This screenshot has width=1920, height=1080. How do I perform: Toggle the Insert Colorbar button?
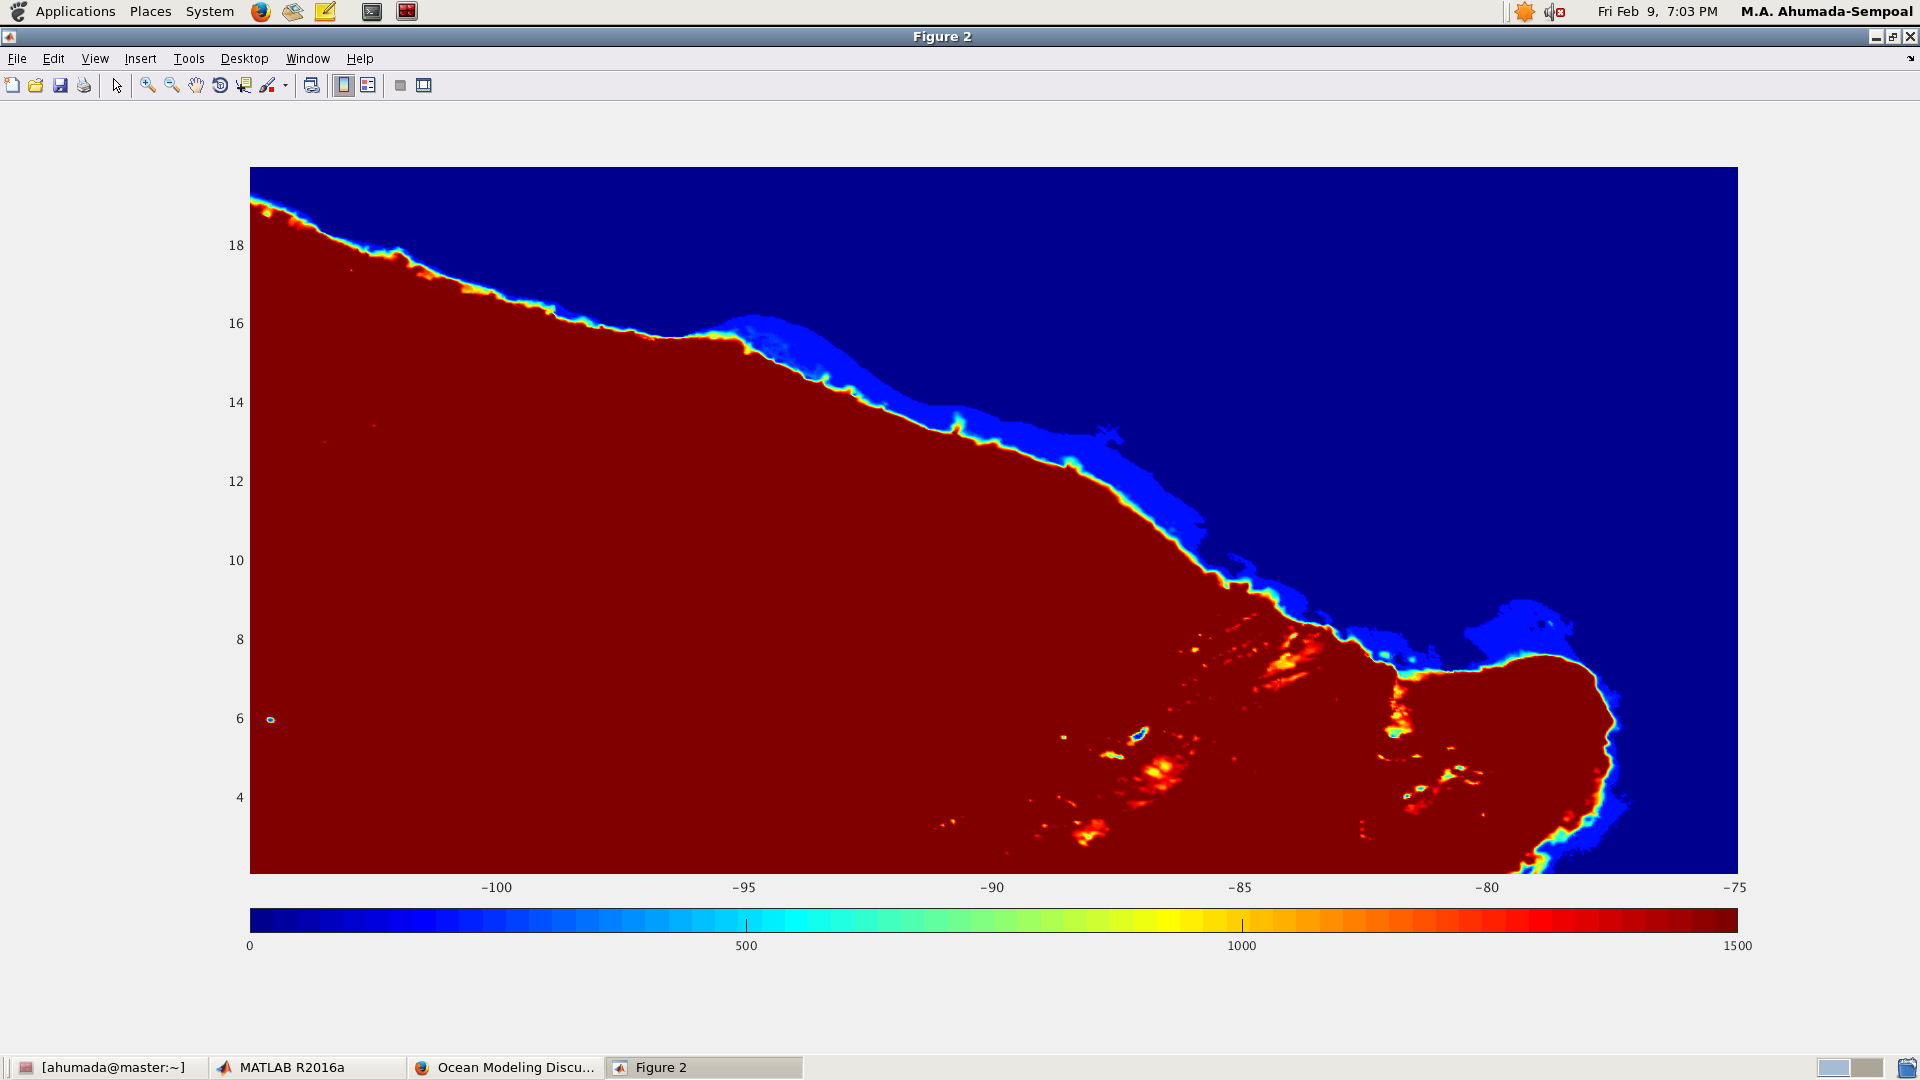pos(344,86)
